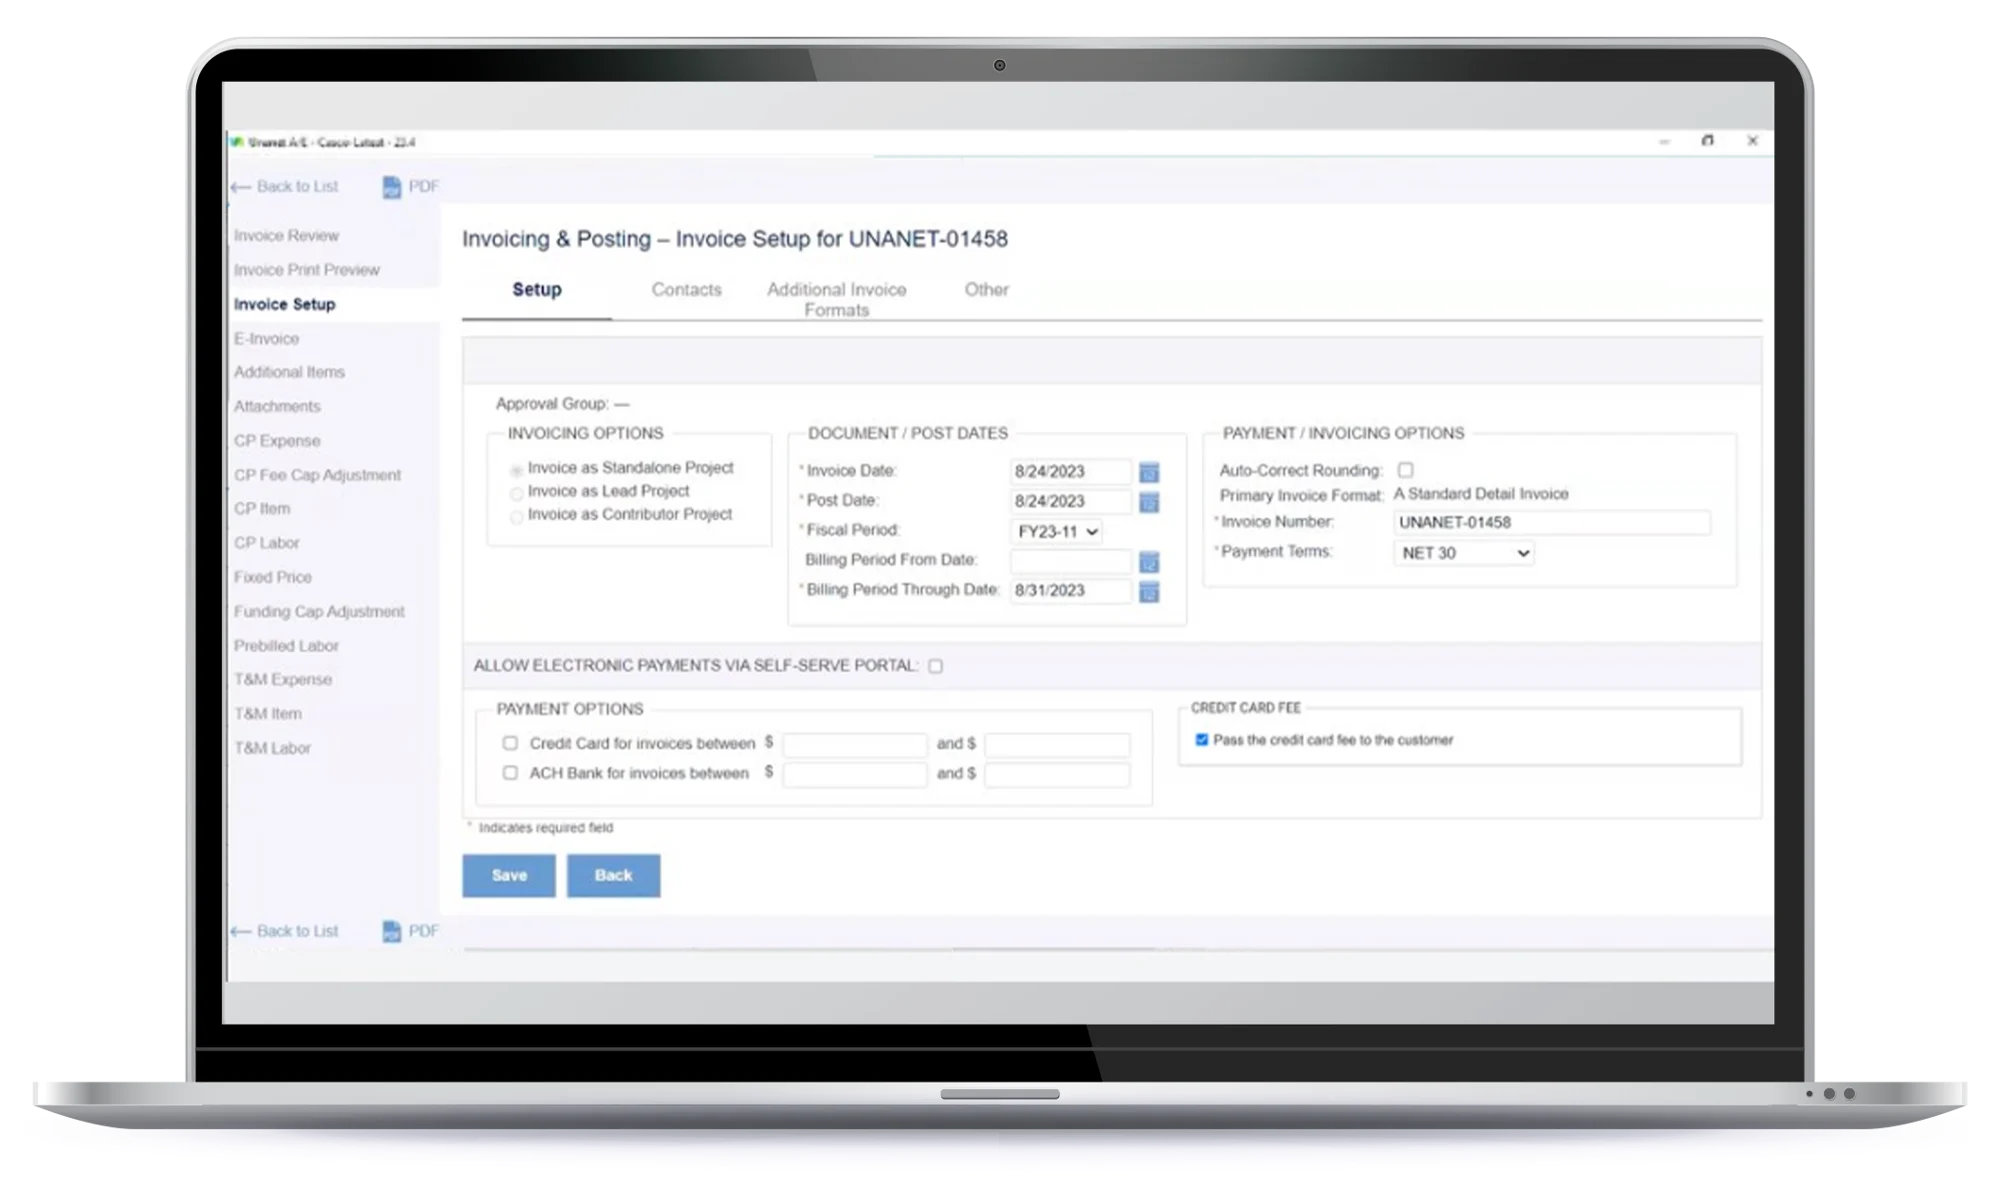Click the top Back to List arrow
The image size is (2000, 1194).
pyautogui.click(x=240, y=187)
